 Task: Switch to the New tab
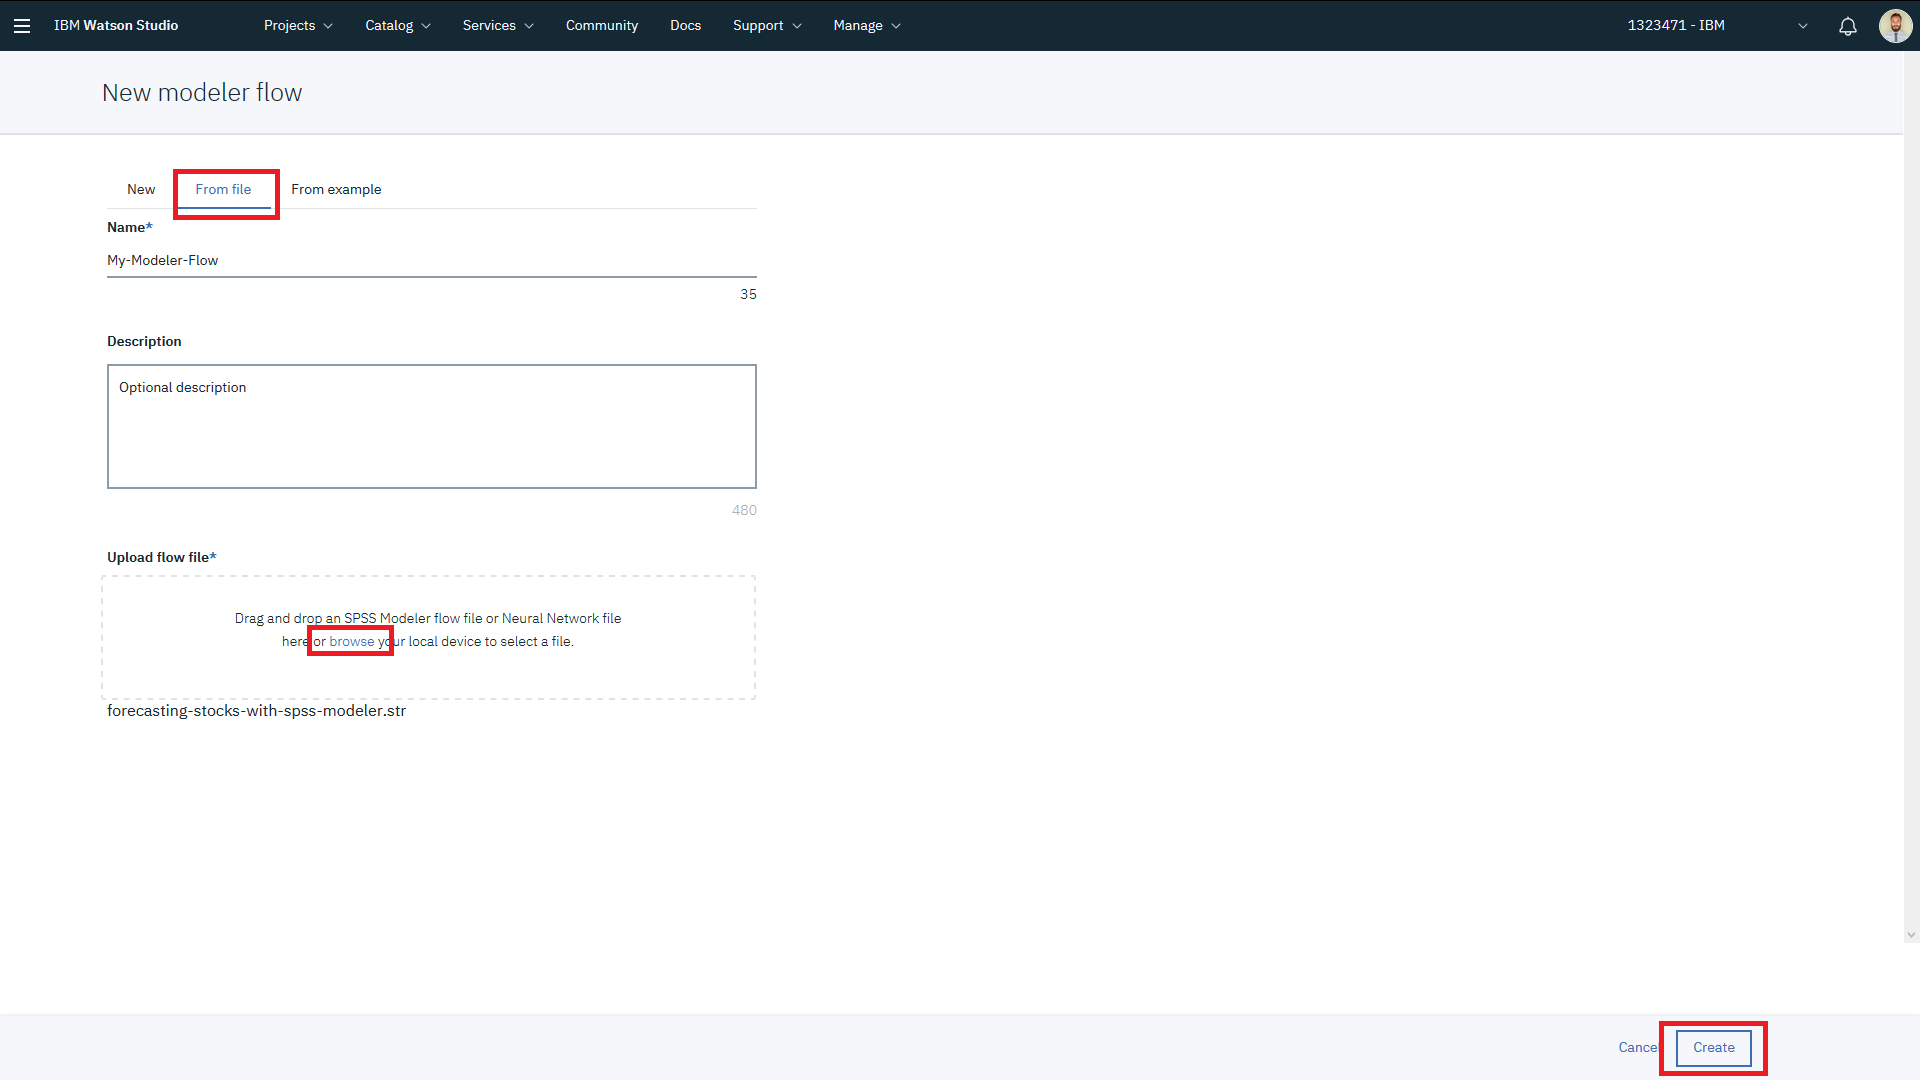tap(141, 189)
